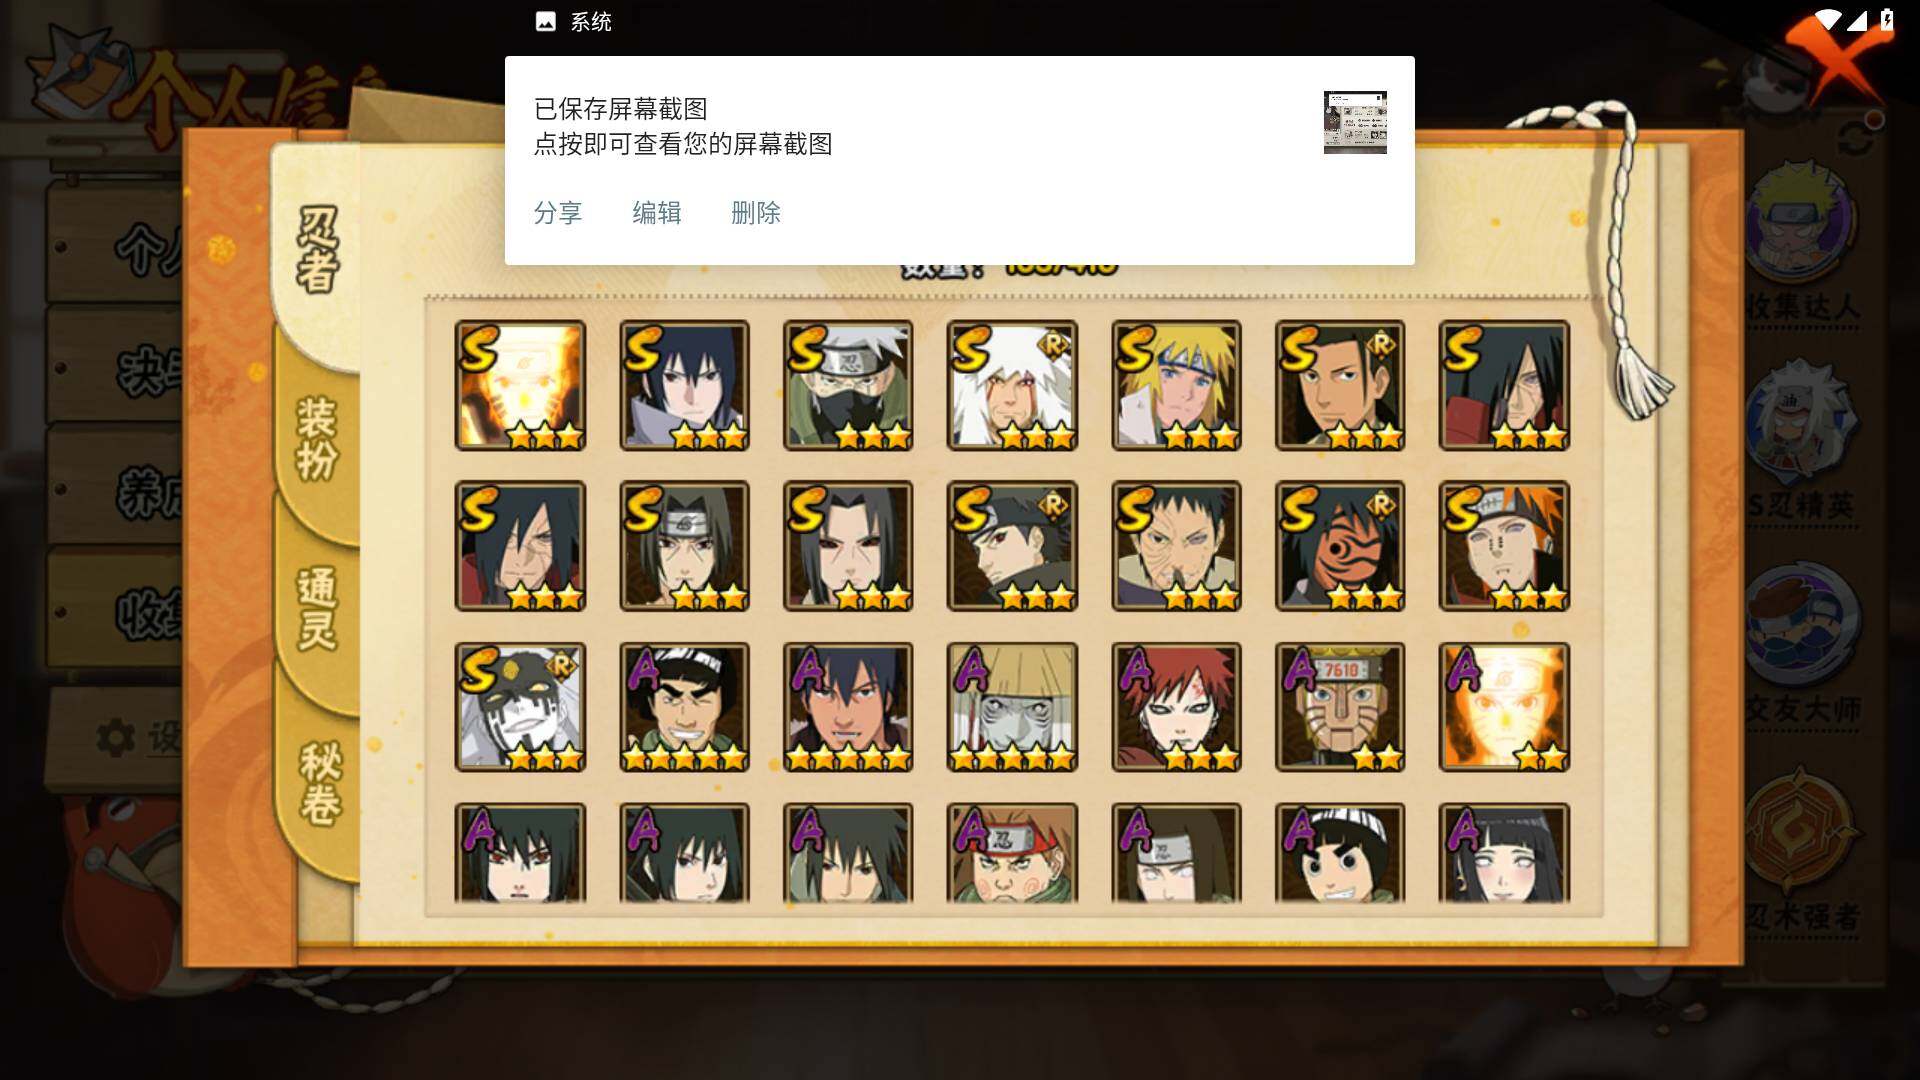The height and width of the screenshot is (1080, 1920).
Task: Select the glowing Naruto S-rank card
Action: [520, 385]
